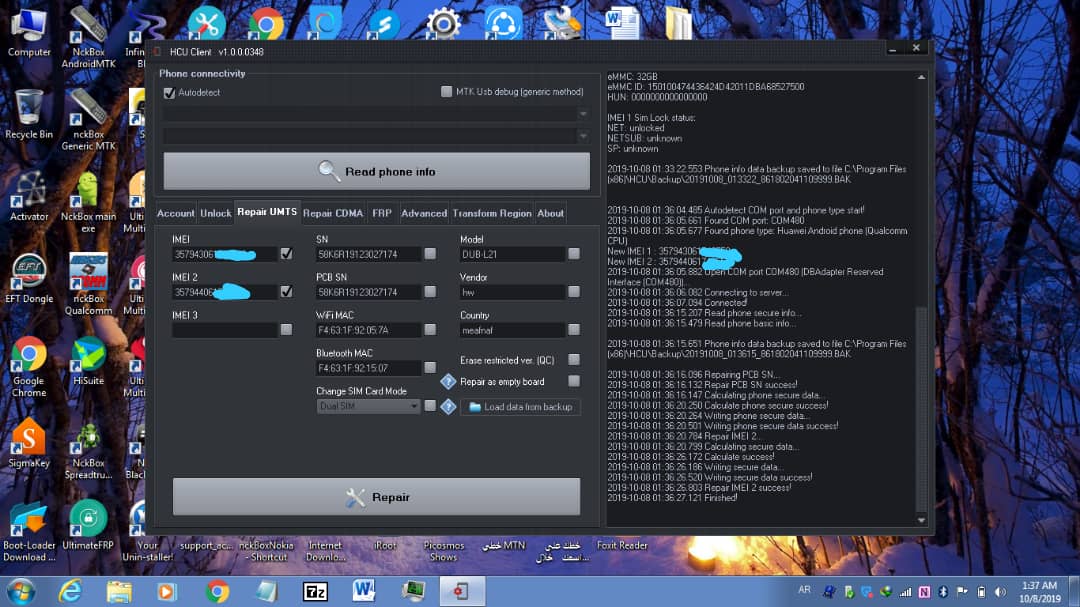Screen dimensions: 1080x607
Task: Open Recycle Bin desktop icon
Action: pyautogui.click(x=29, y=114)
